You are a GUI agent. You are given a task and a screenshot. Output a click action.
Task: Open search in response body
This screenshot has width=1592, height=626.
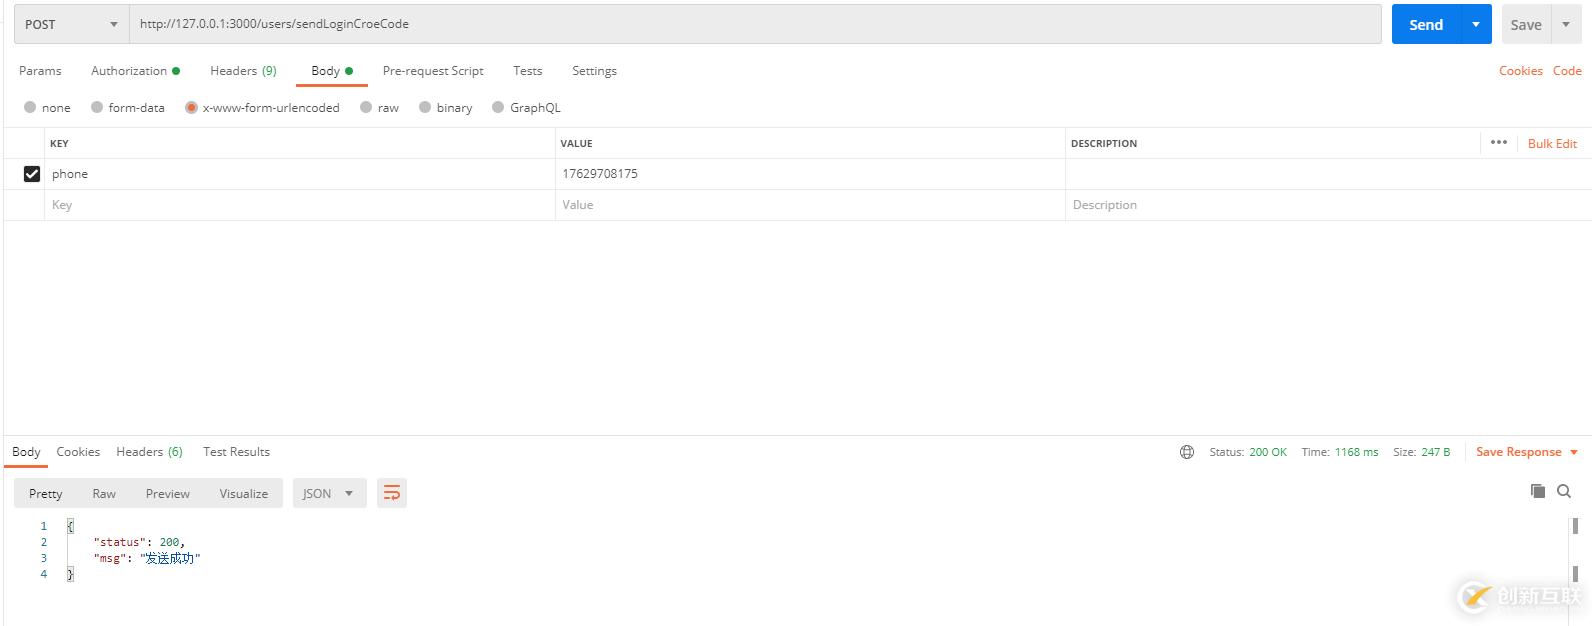click(1564, 491)
